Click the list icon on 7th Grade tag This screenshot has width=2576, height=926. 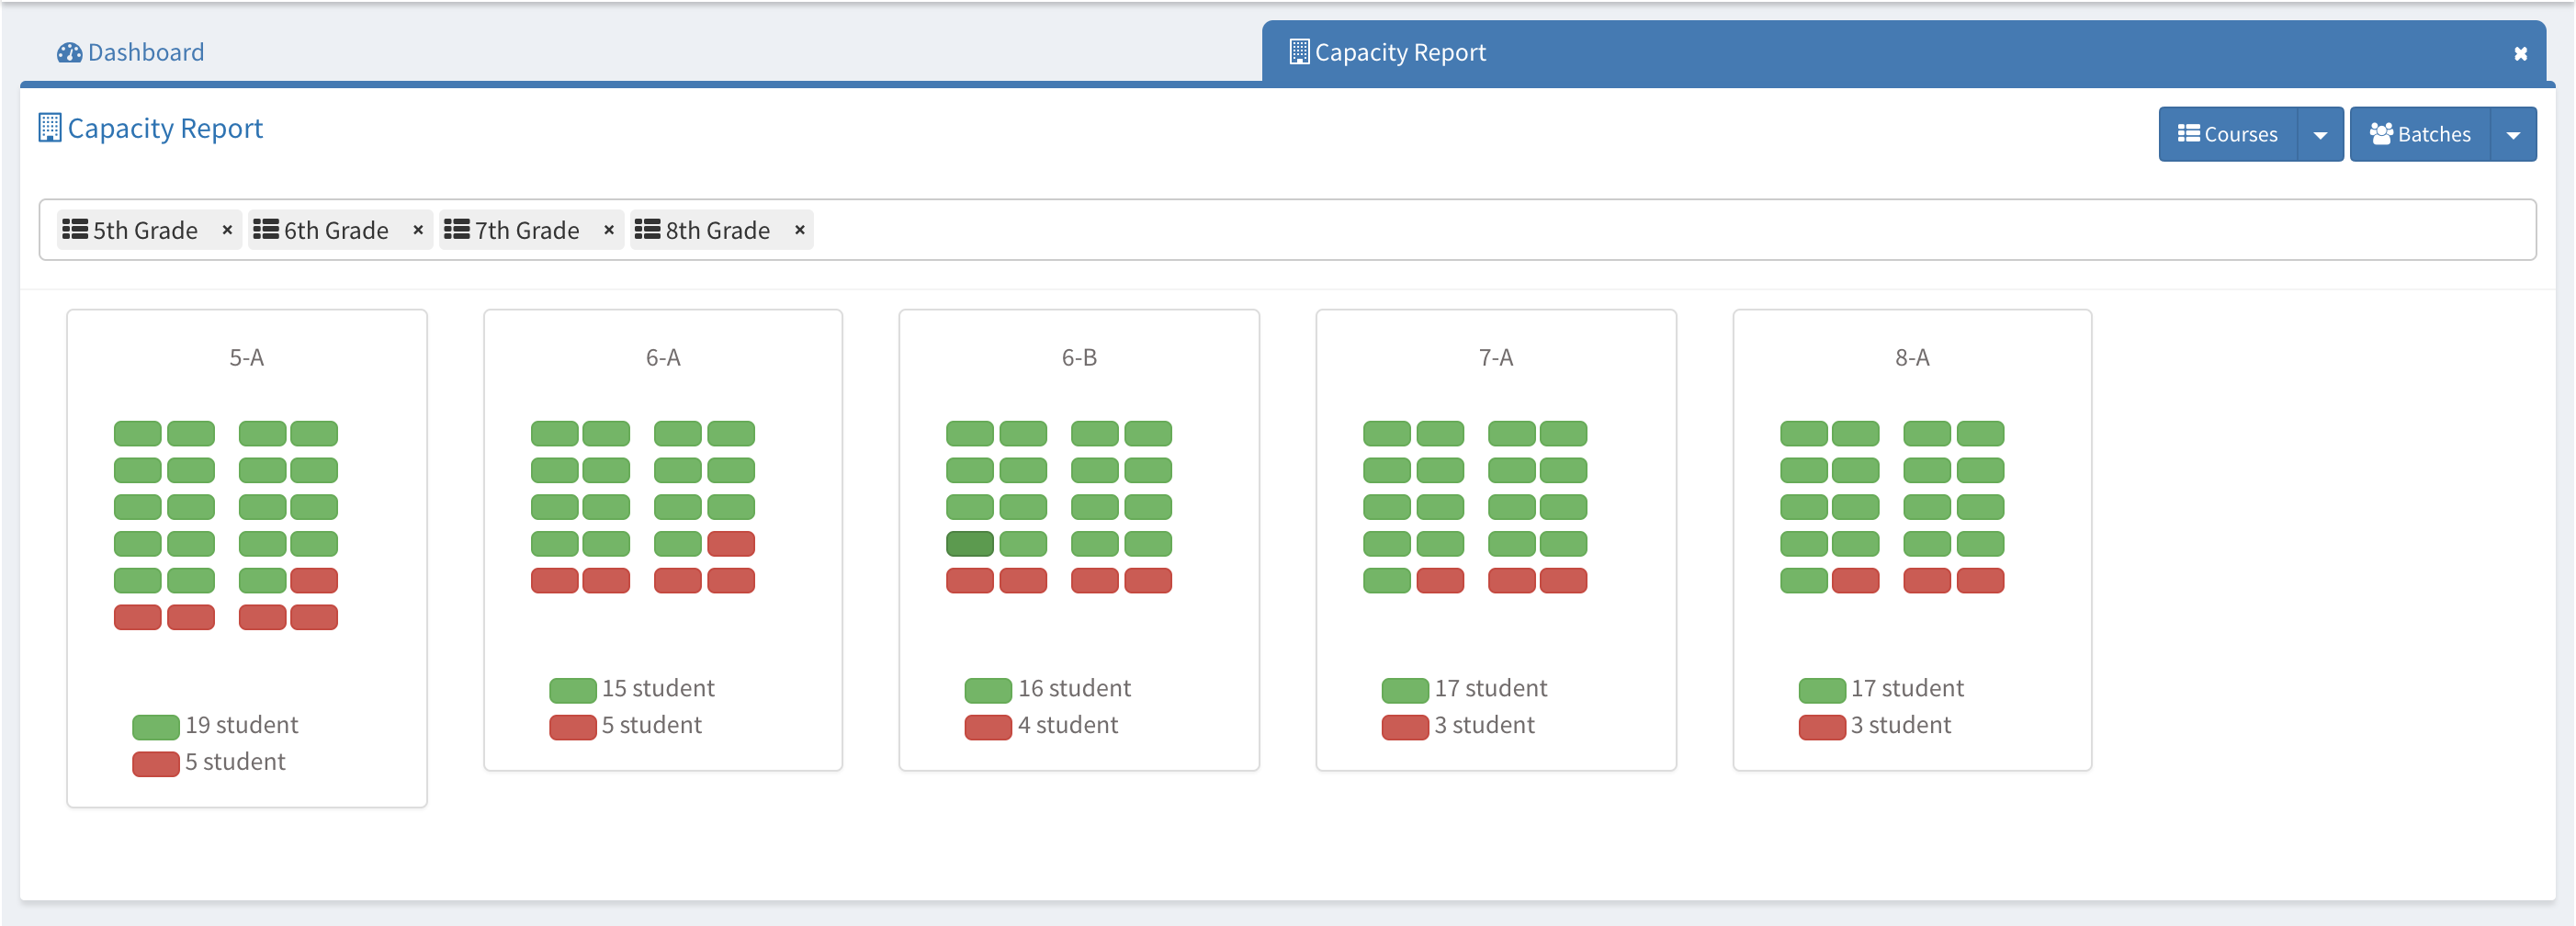(x=457, y=230)
